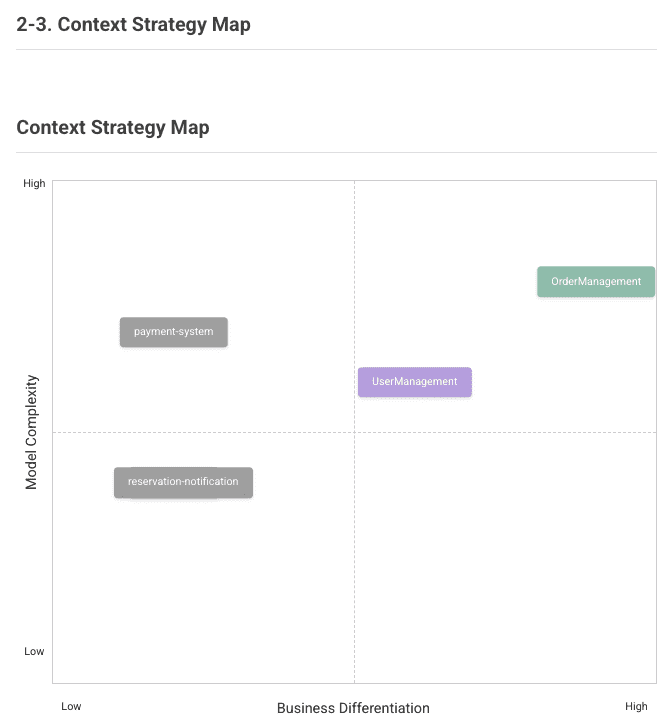Click the 'Business Differentiation' horizontal axis label
Image resolution: width=669 pixels, height=722 pixels.
tap(353, 708)
